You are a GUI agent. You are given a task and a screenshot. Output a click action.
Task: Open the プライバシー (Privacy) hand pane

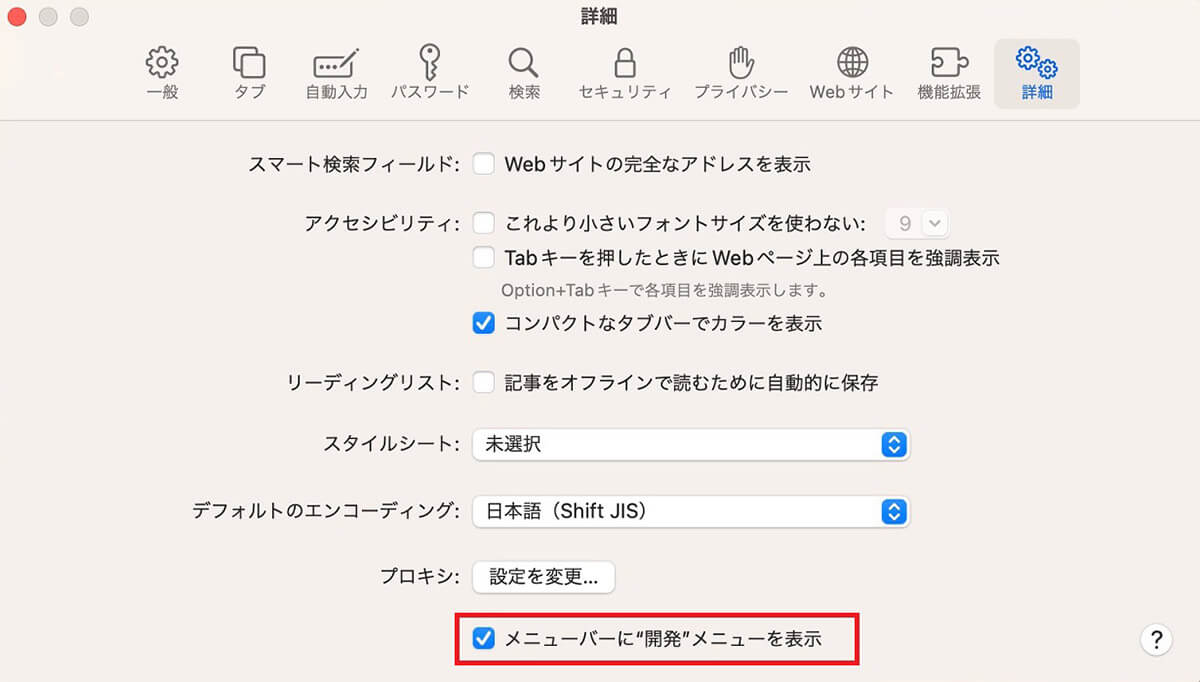741,74
